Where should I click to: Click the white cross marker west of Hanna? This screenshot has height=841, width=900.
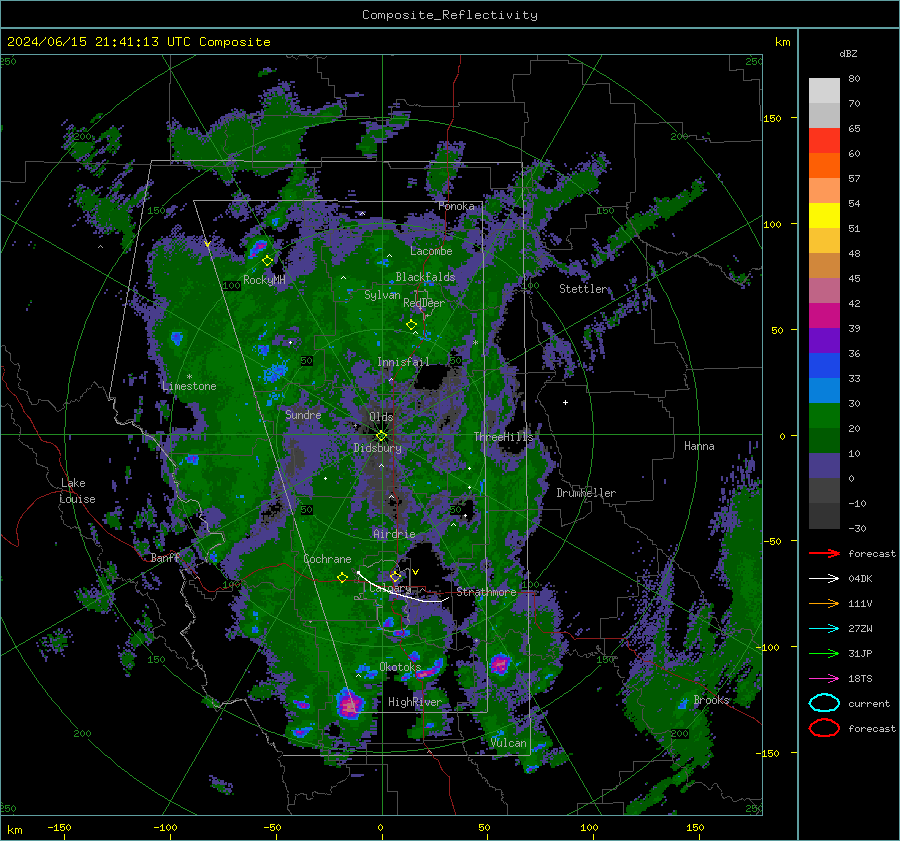[565, 402]
